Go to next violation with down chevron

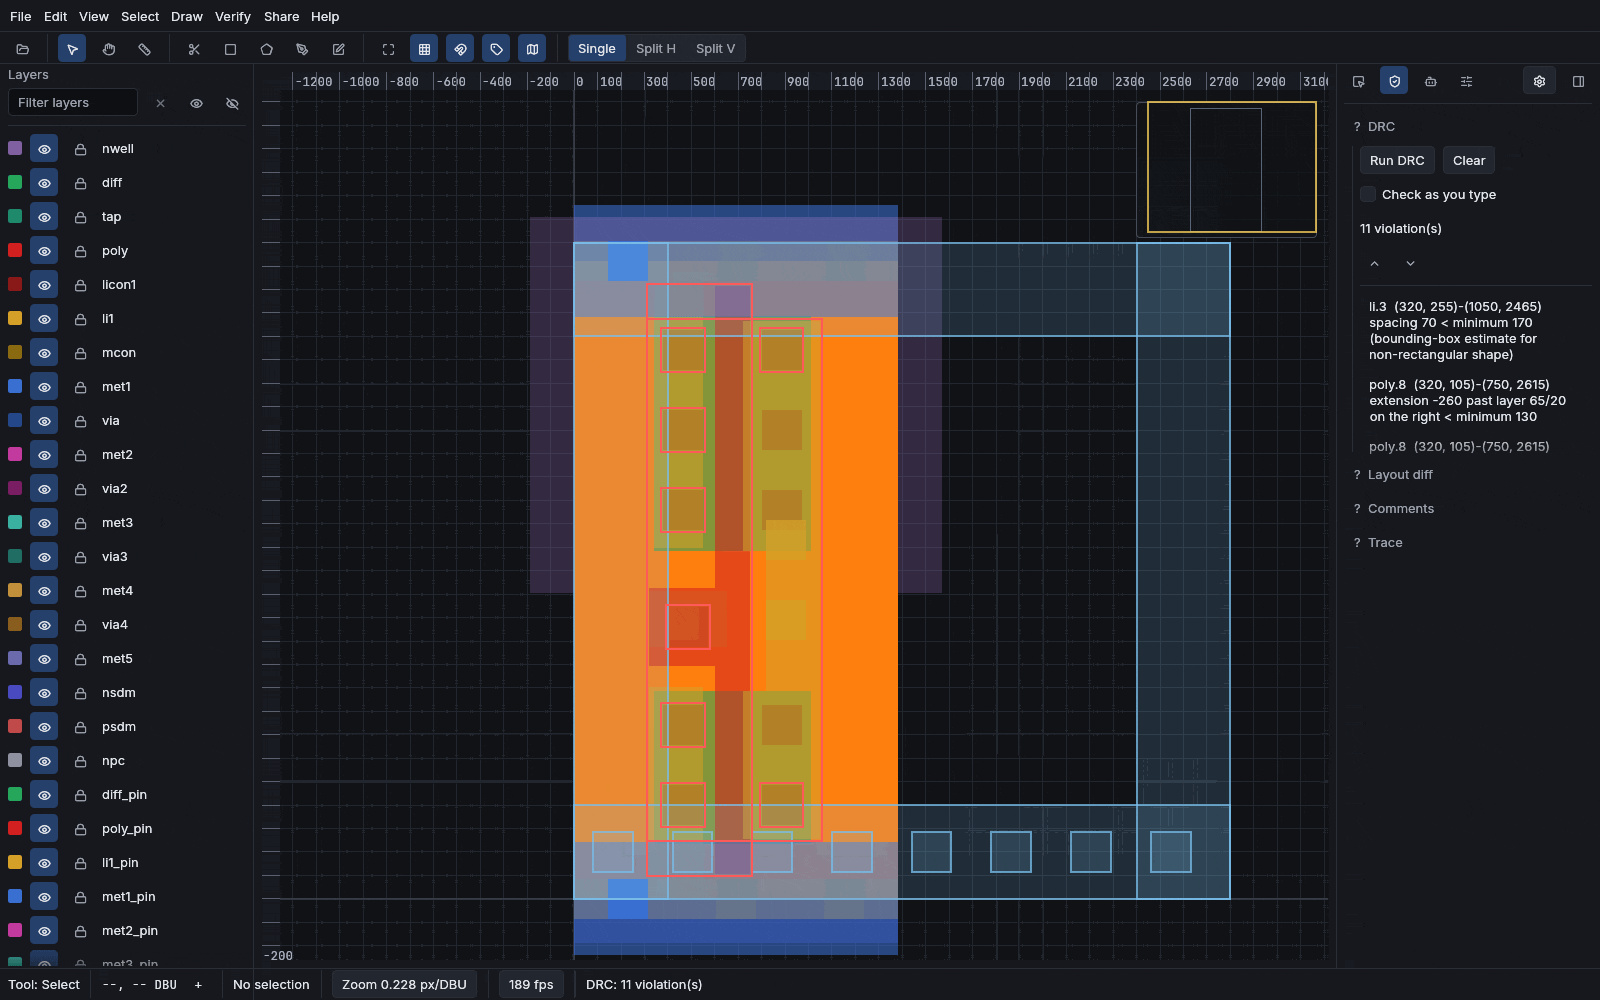pyautogui.click(x=1411, y=263)
